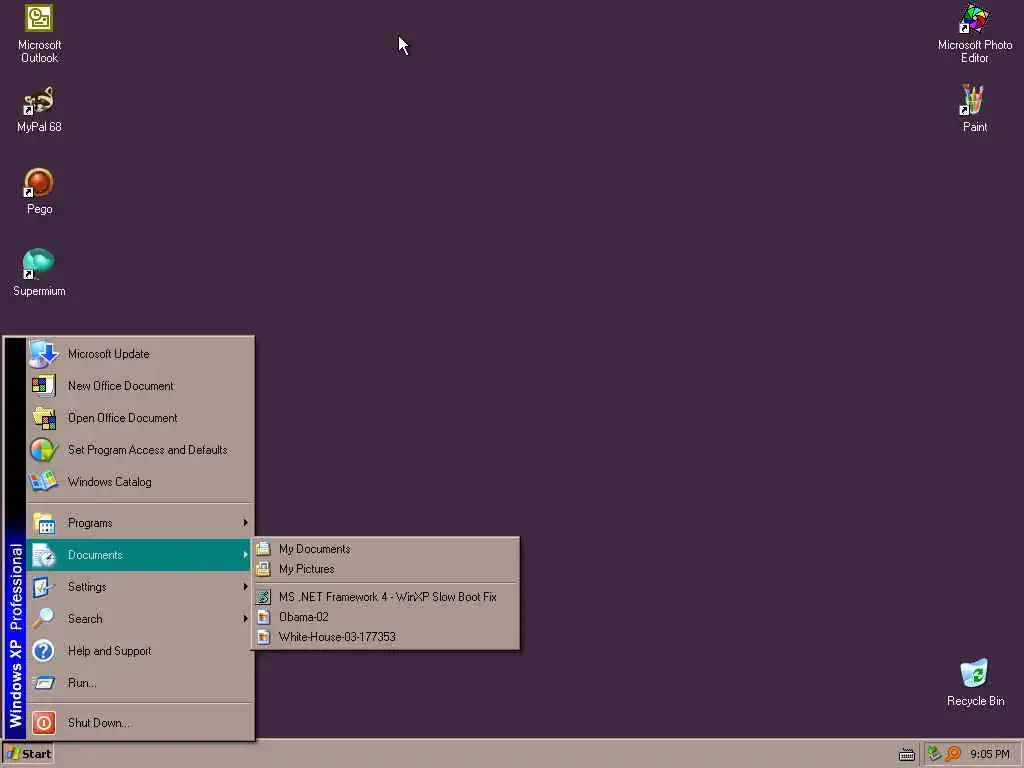Choose Open Office Document entry
The width and height of the screenshot is (1024, 768).
[140, 418]
